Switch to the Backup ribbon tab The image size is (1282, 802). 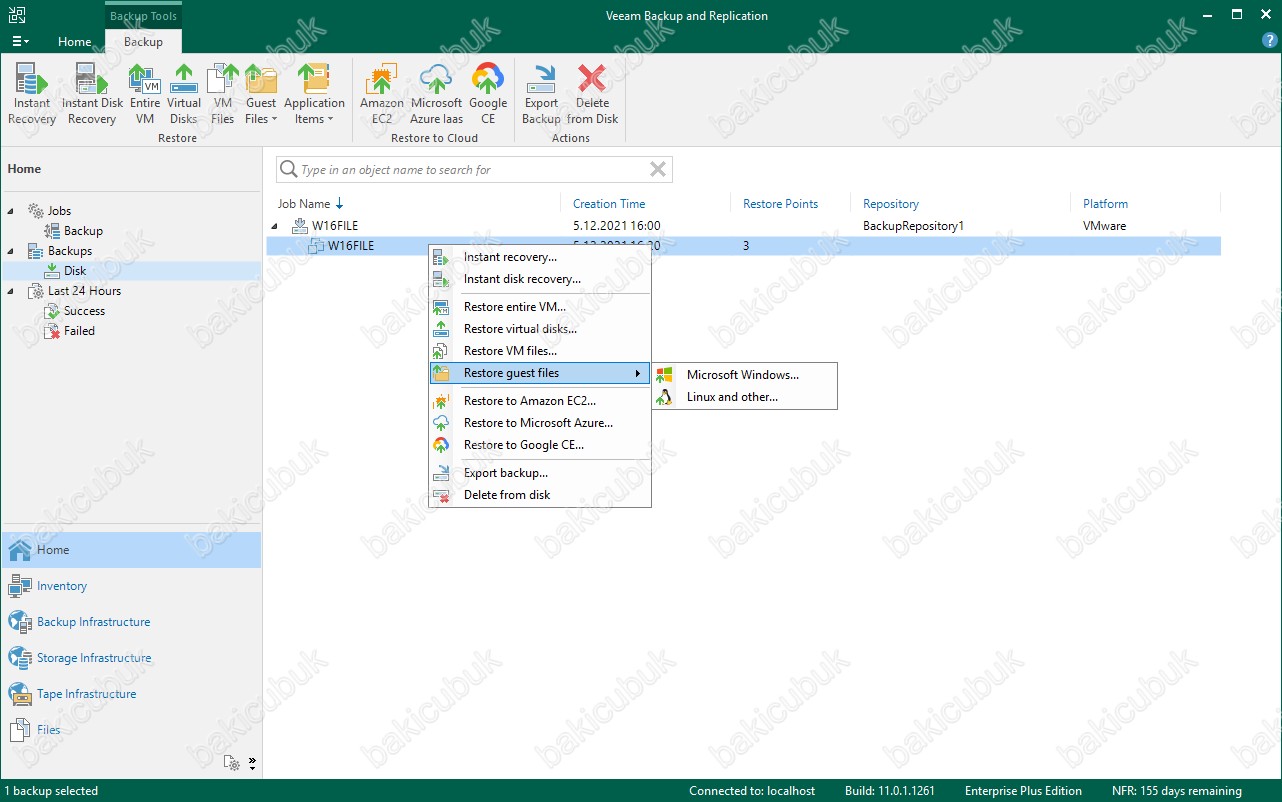pyautogui.click(x=143, y=42)
